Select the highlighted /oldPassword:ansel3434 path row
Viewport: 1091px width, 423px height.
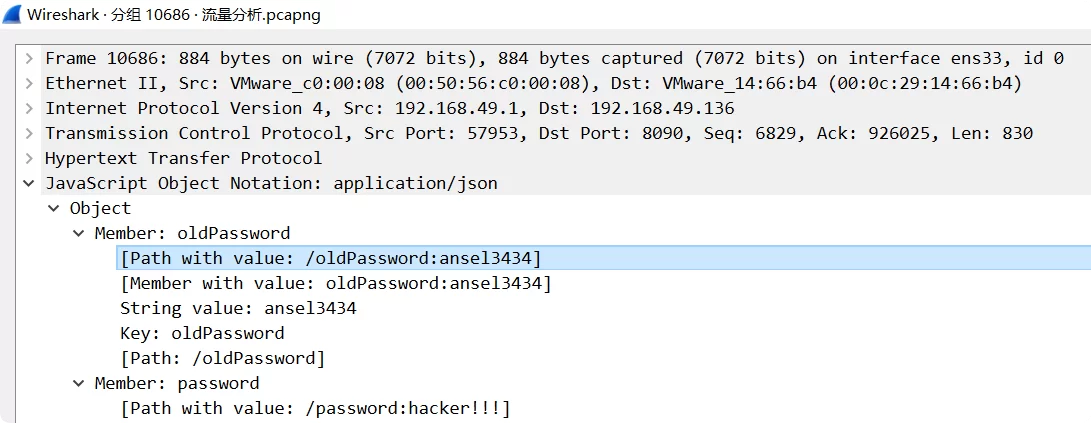pos(330,259)
